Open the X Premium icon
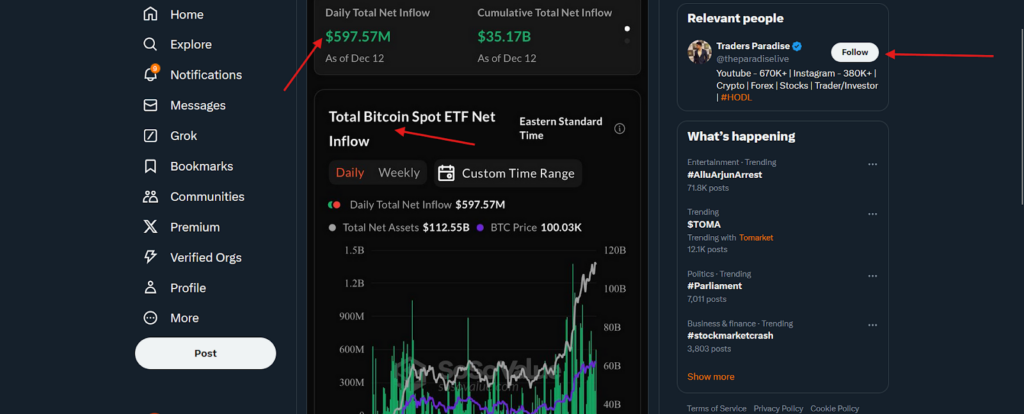 pos(150,227)
